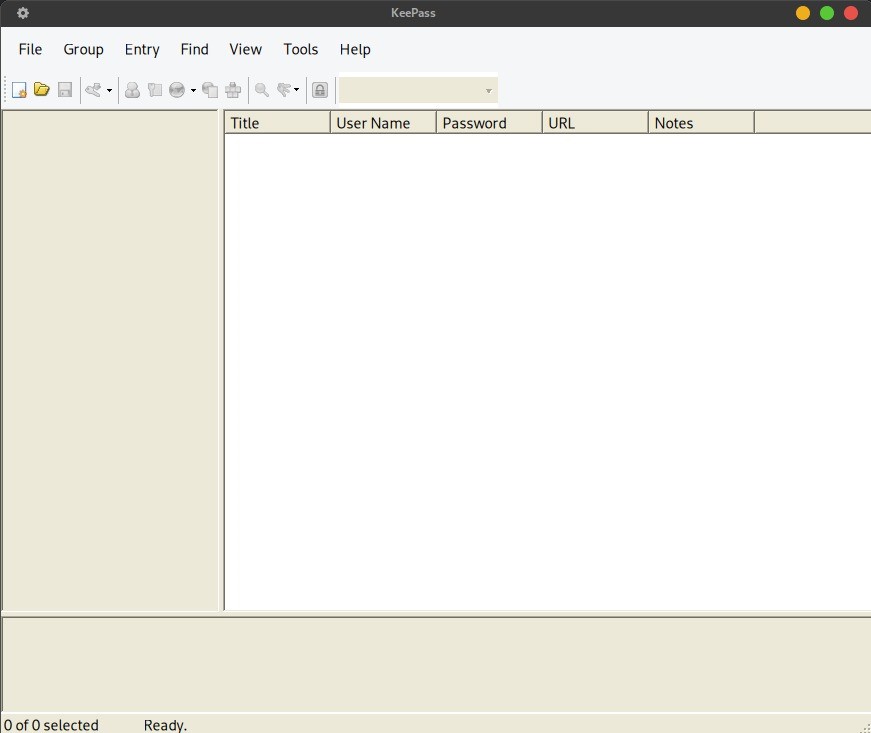Expand the Open URL dropdown arrow
871x733 pixels.
(193, 91)
